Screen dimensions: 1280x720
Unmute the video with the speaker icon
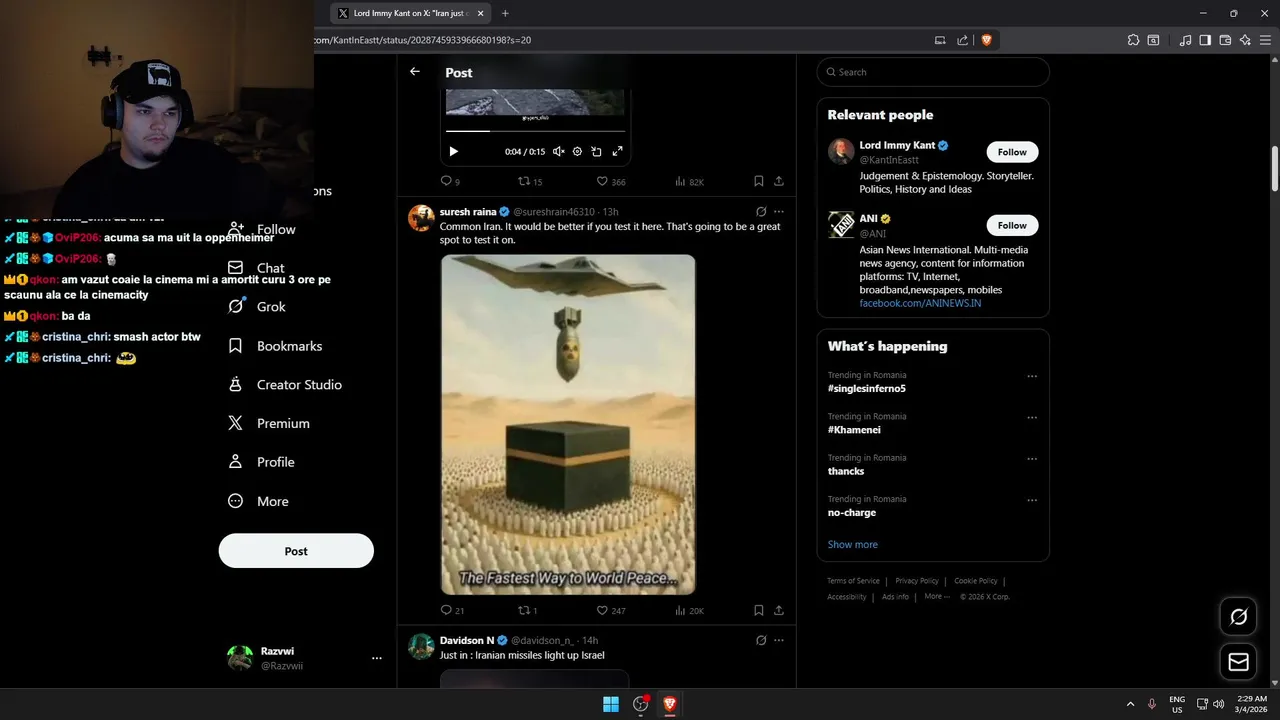558,152
